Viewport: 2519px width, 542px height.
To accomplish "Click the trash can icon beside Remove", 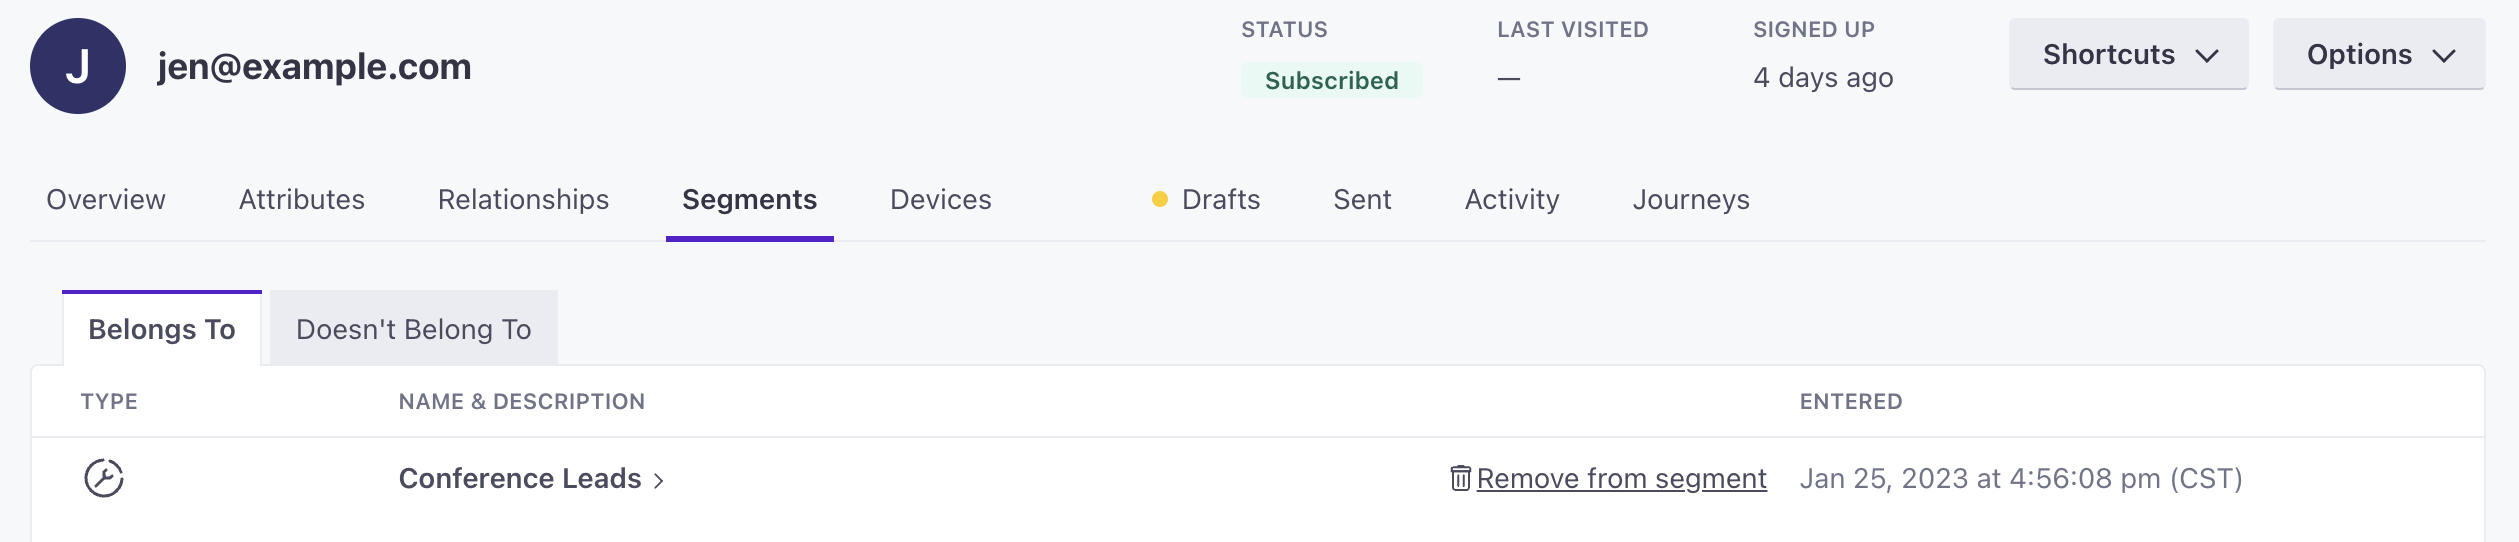I will [1460, 478].
